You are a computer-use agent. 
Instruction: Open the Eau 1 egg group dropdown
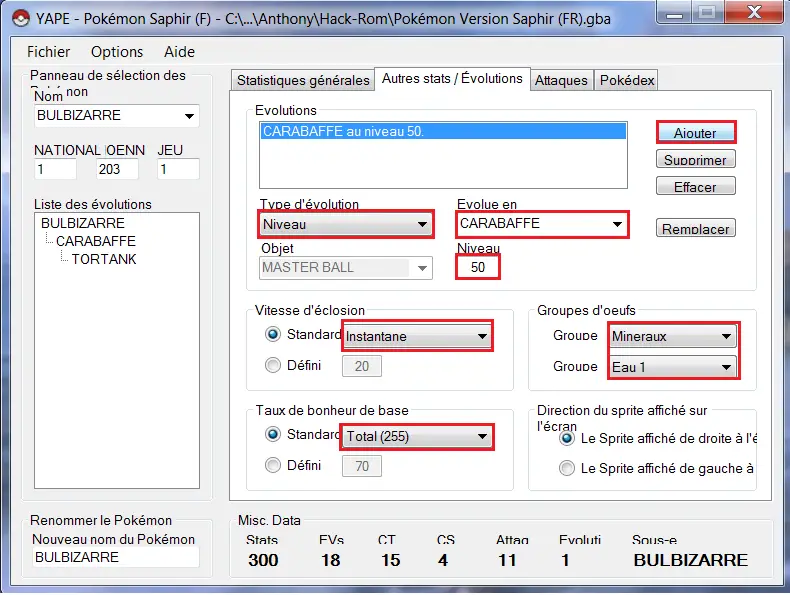[x=673, y=367]
